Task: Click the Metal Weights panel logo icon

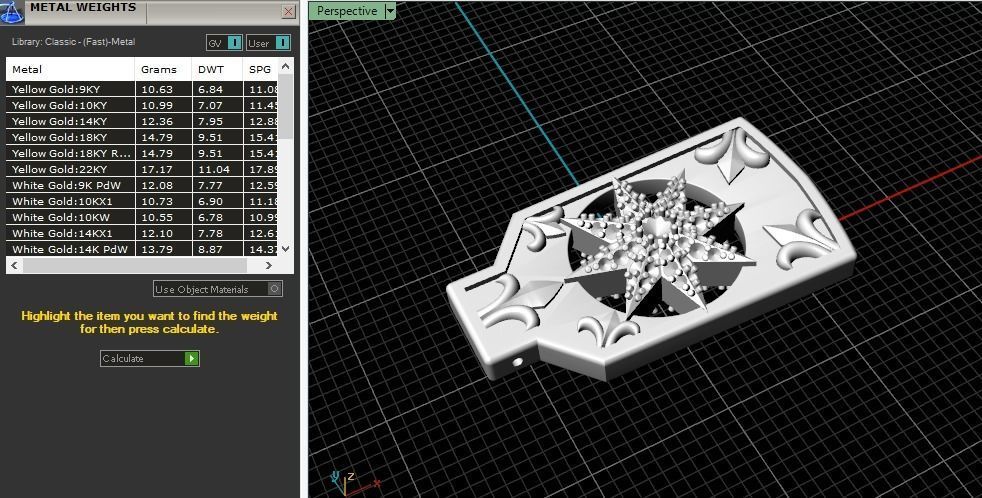Action: click(12, 12)
